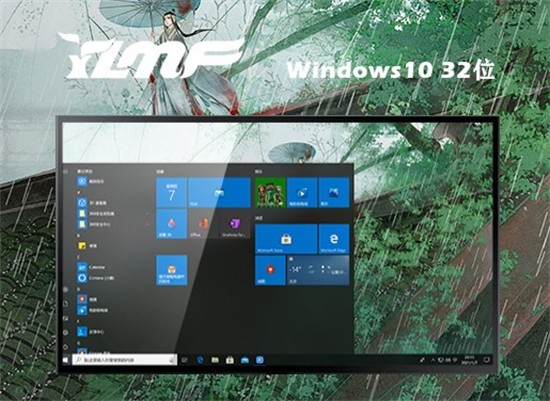The width and height of the screenshot is (550, 401).
Task: Open Microsoft Store from the taskbar
Action: [230, 360]
